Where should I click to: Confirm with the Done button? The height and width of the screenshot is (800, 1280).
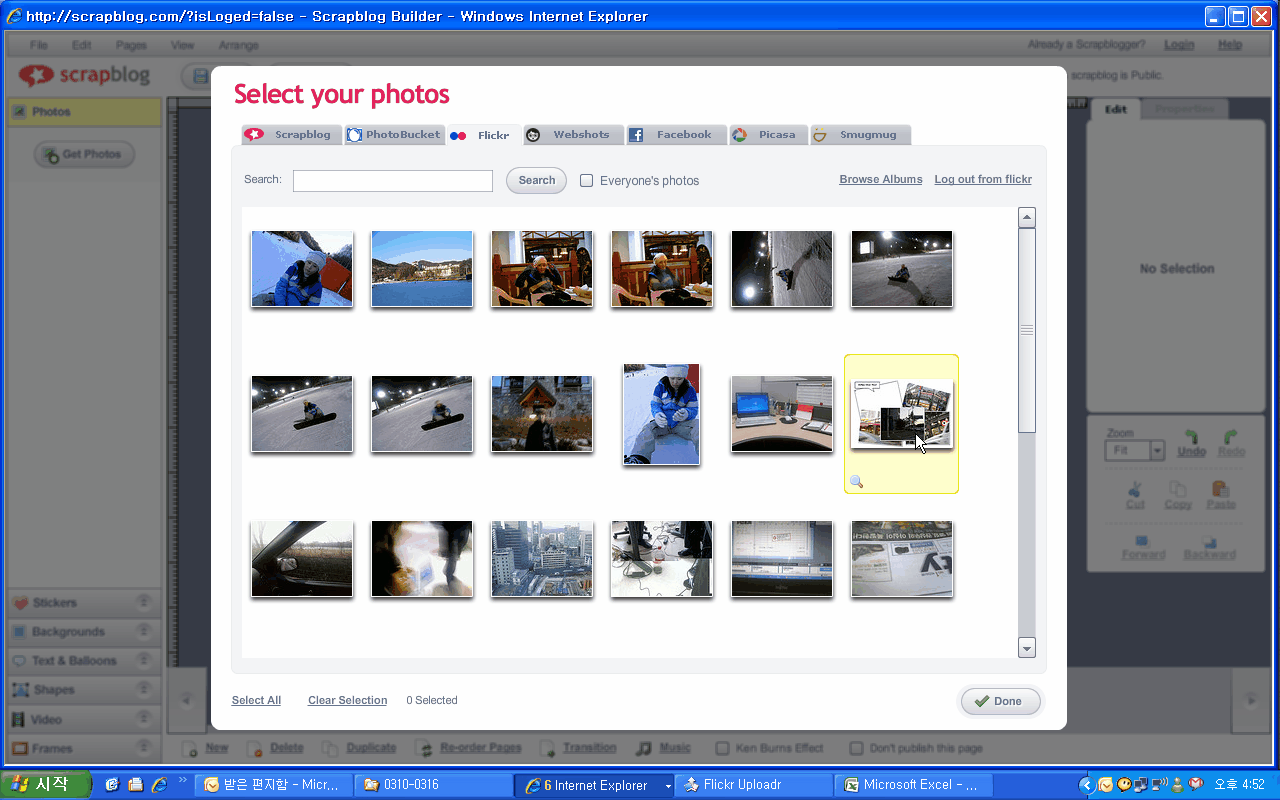pyautogui.click(x=1000, y=701)
